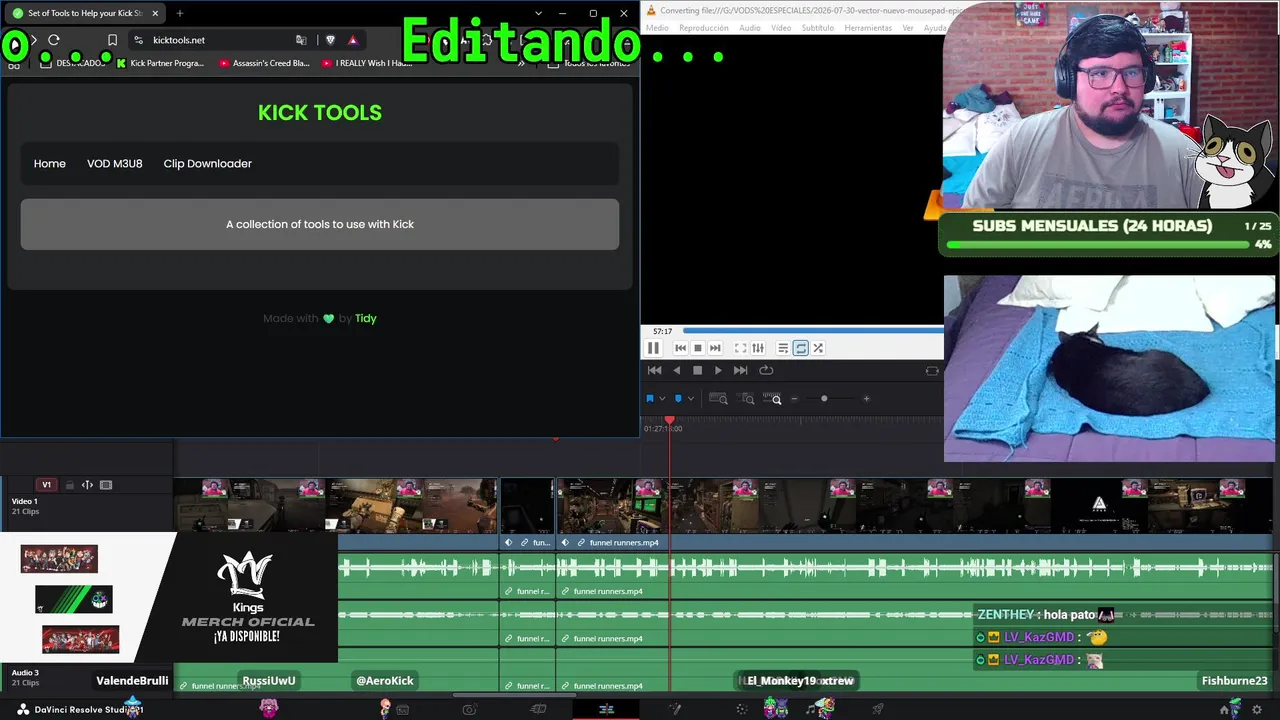Image resolution: width=1280 pixels, height=720 pixels.
Task: Close the Kick Tools browser tab
Action: tap(155, 14)
